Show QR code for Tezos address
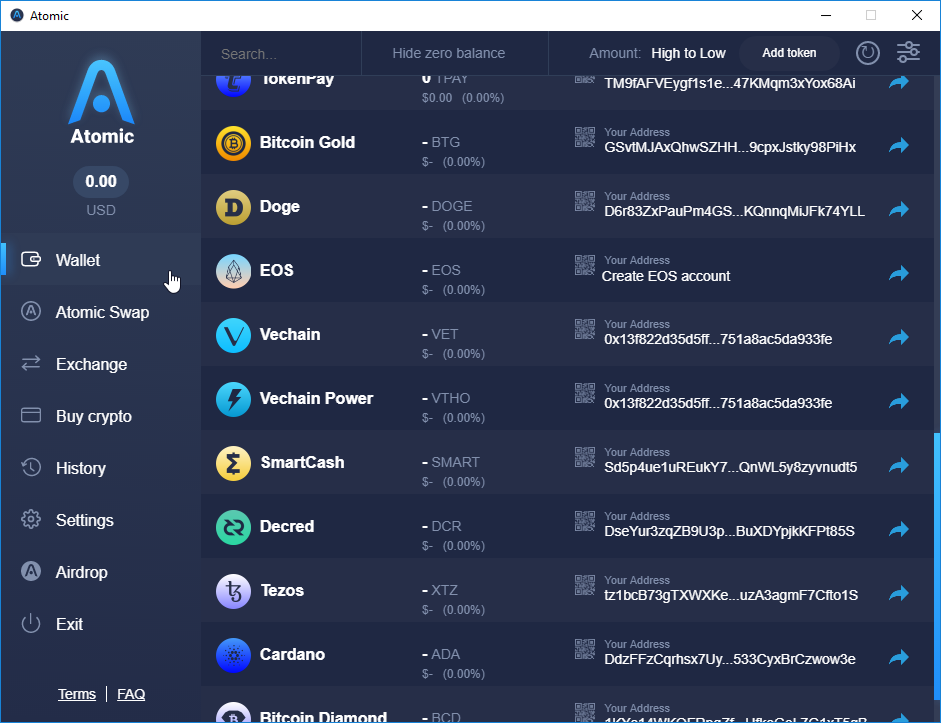Screen dimensions: 941x723 pos(585,585)
